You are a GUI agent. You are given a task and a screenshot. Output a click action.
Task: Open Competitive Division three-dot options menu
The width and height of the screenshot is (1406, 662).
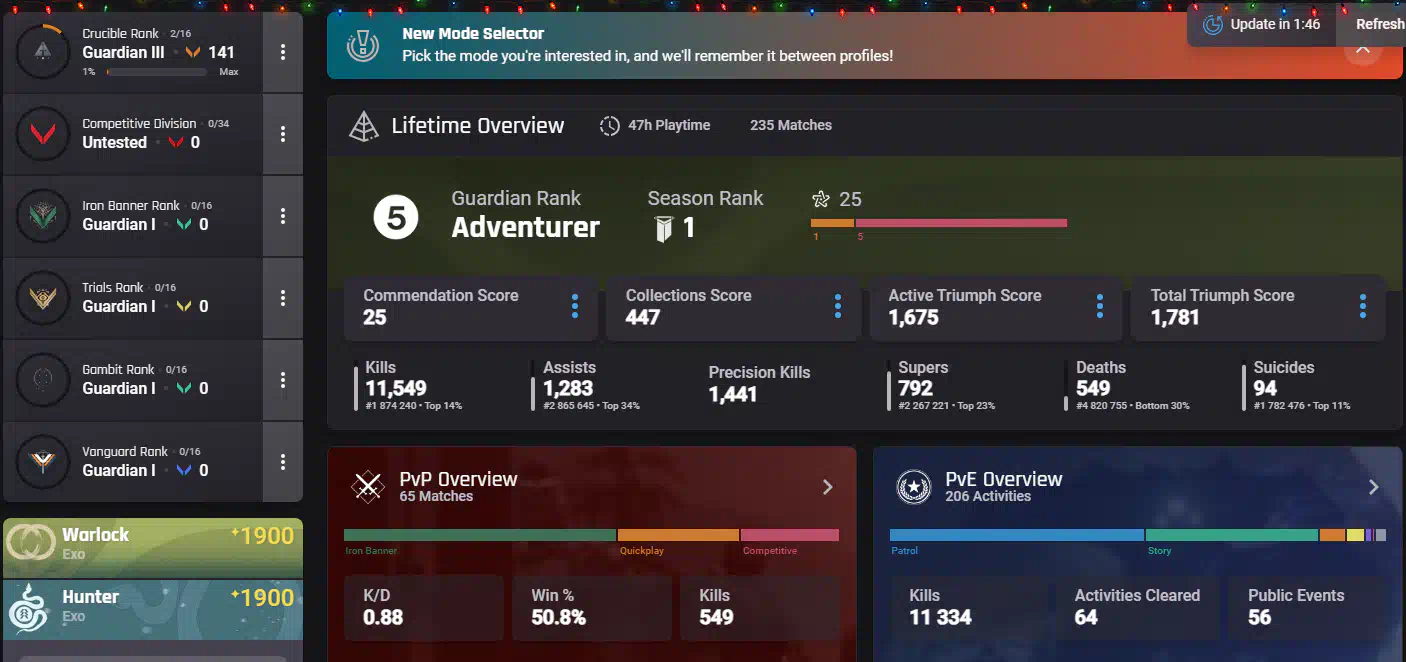point(283,134)
